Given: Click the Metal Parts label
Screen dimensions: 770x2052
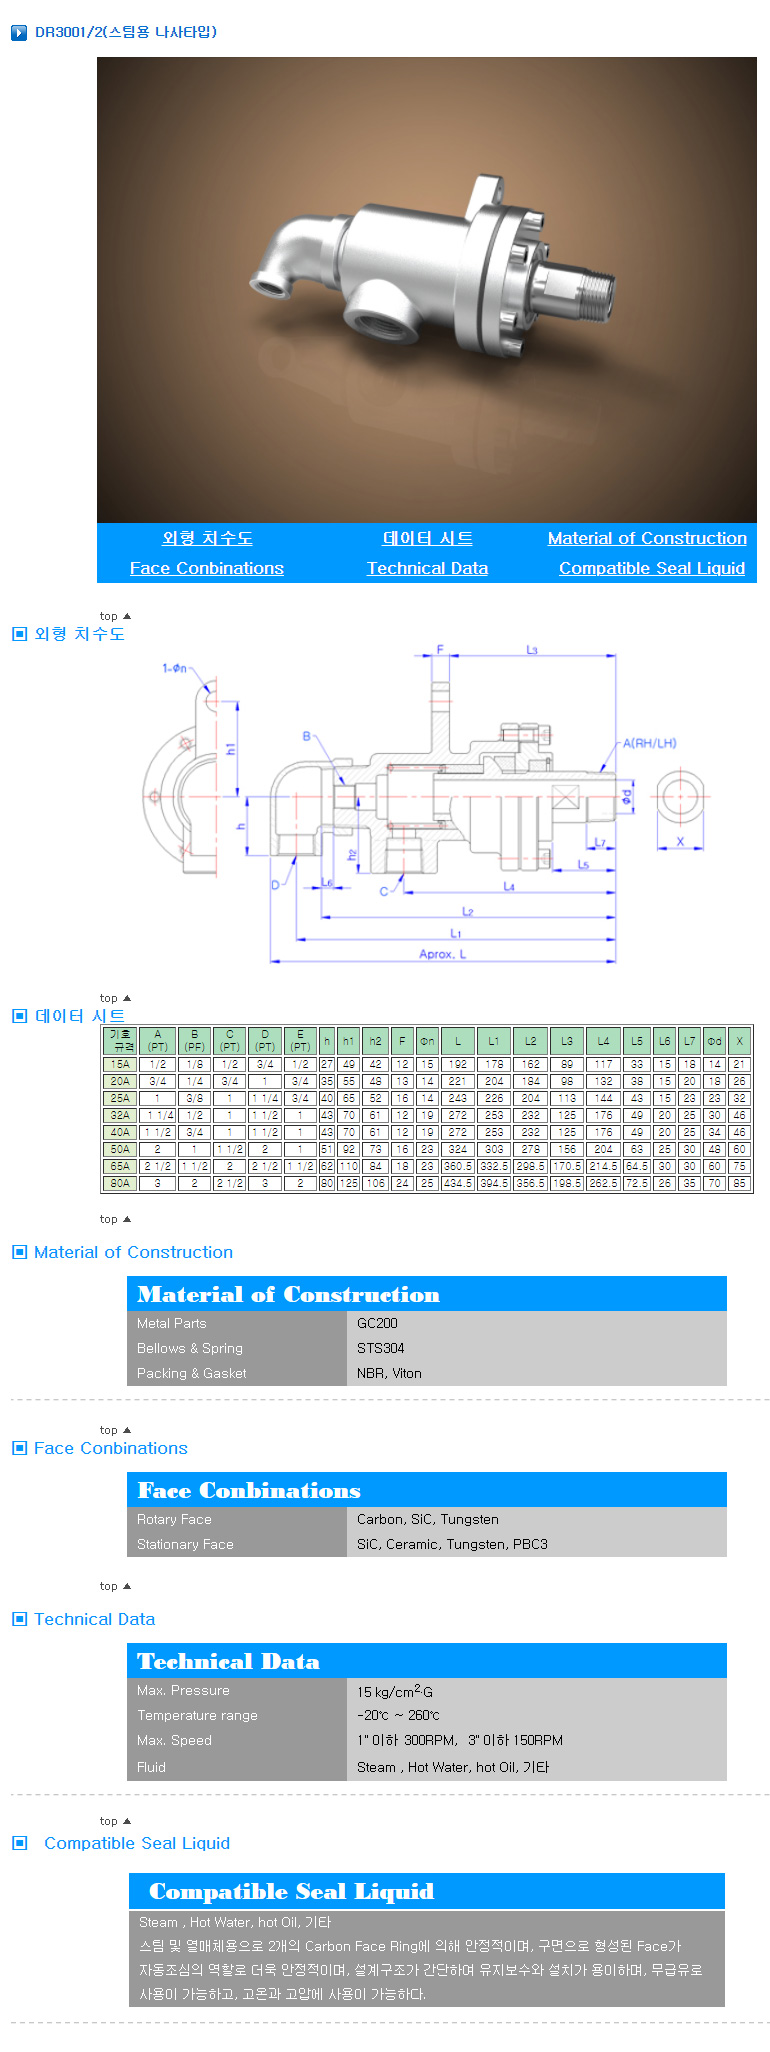Looking at the screenshot, I should pos(172,1323).
